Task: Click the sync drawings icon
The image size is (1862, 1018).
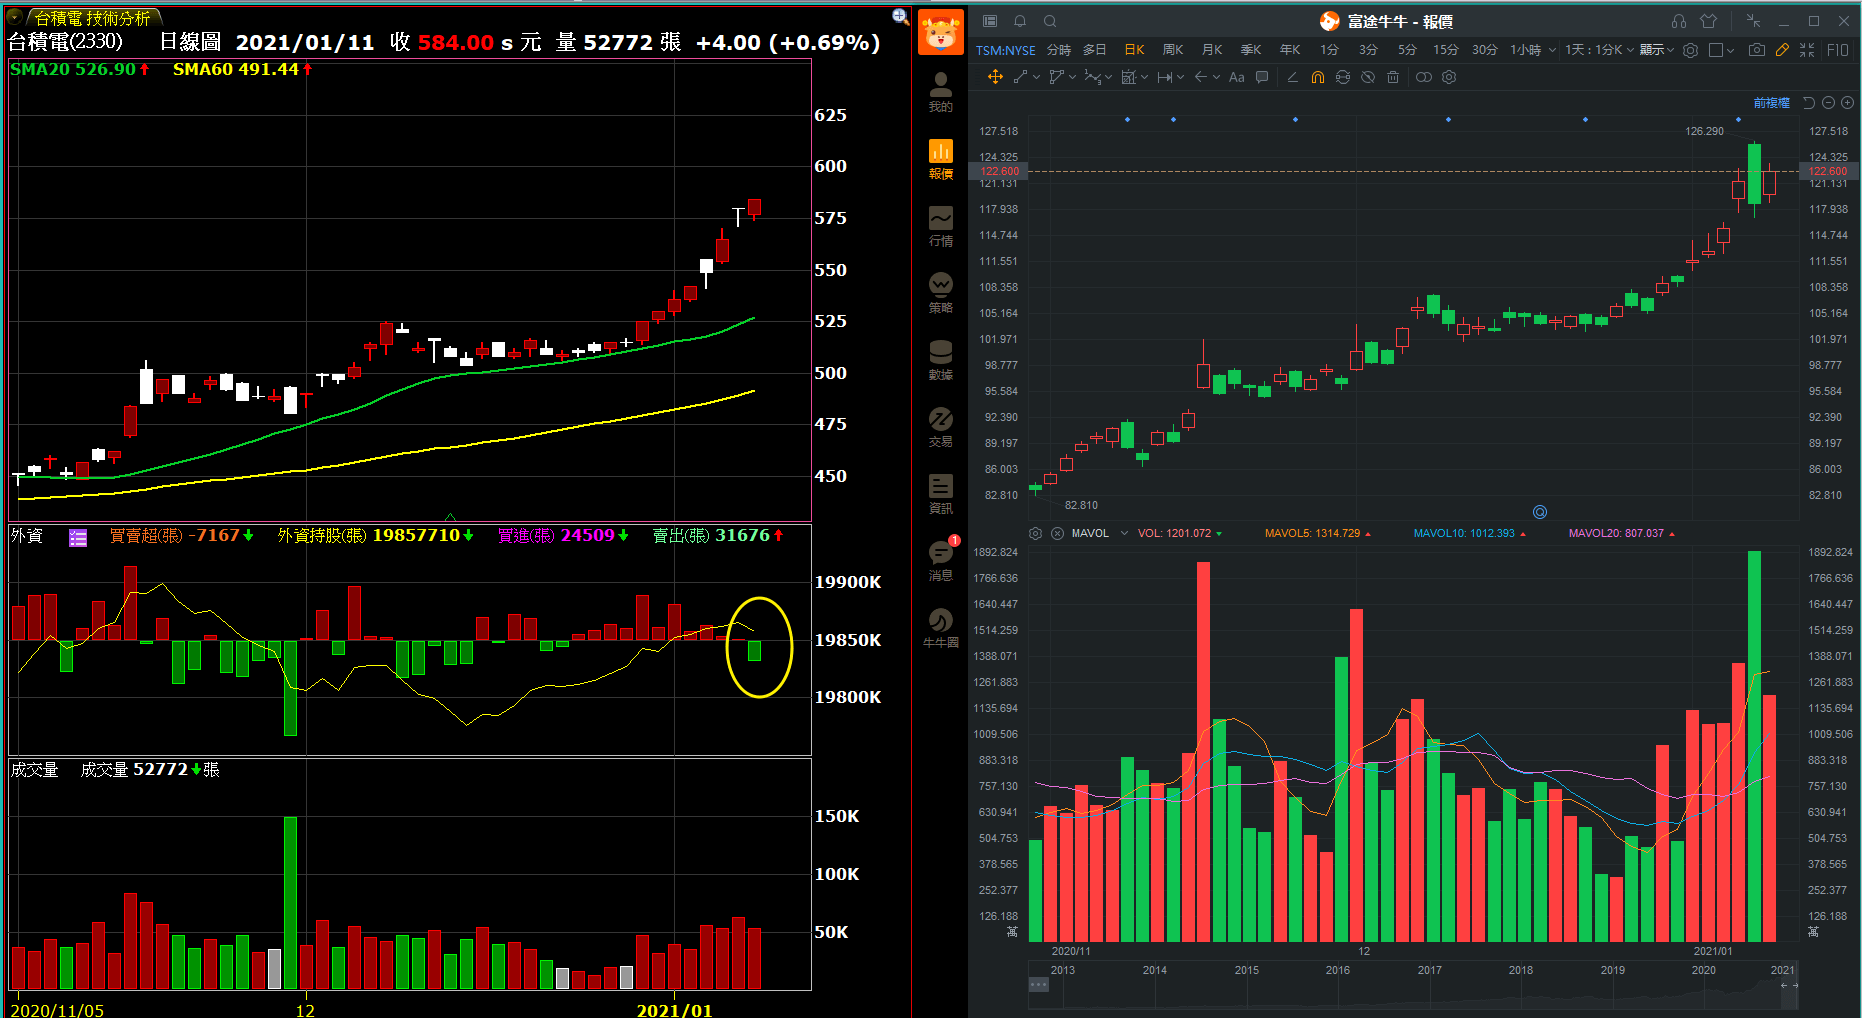Action: tap(1343, 77)
